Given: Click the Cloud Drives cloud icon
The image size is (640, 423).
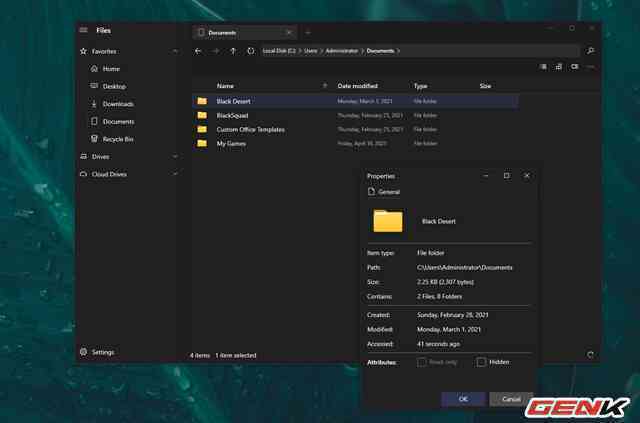Looking at the screenshot, I should click(83, 174).
